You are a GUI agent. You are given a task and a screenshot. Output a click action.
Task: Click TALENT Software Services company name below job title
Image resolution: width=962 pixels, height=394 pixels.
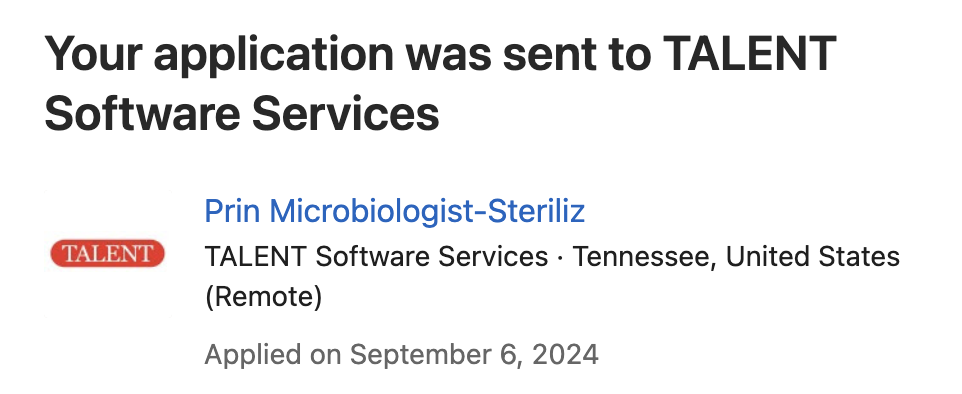[x=376, y=257]
